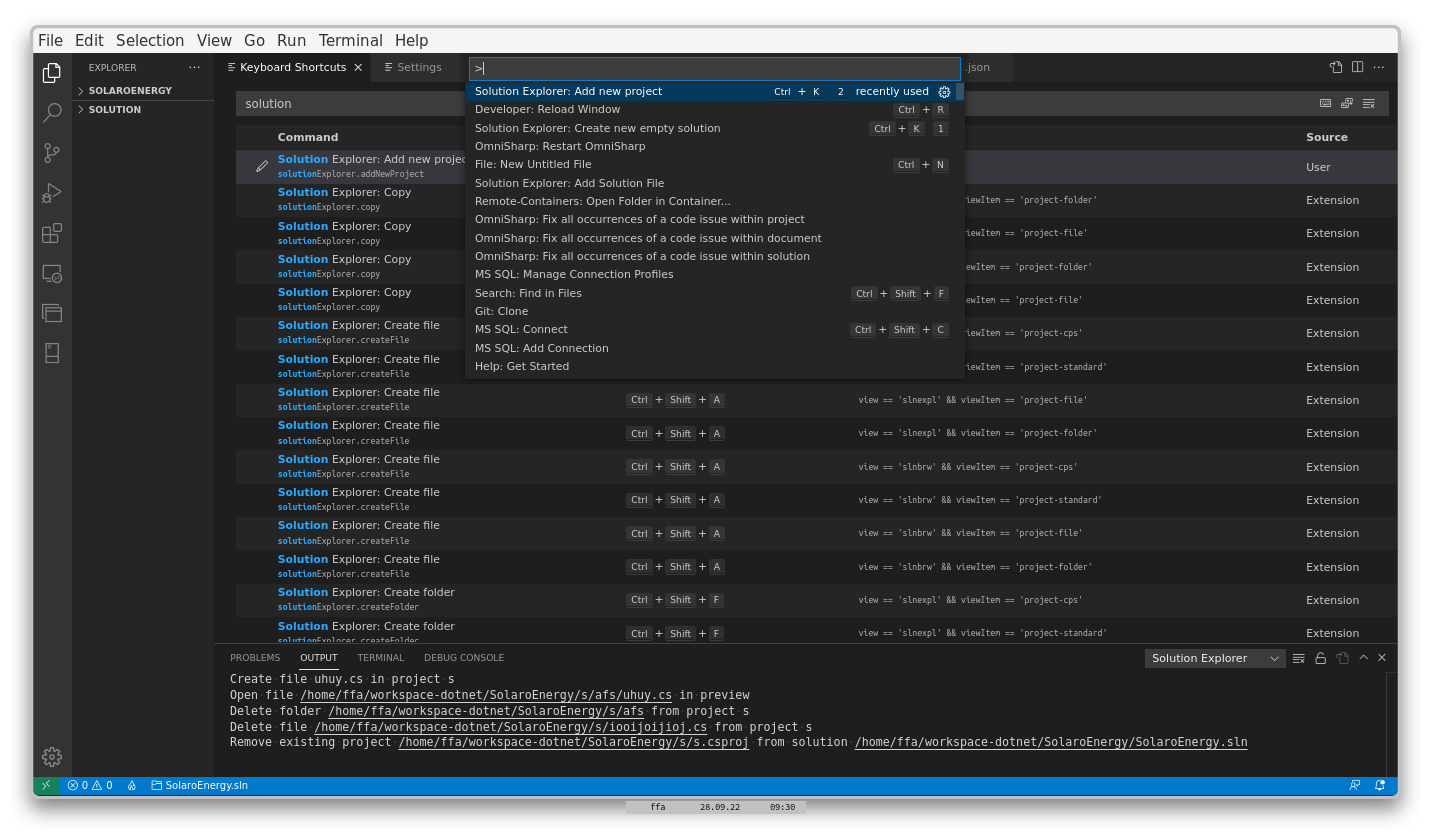
Task: Open the Run and Debug view
Action: (51, 193)
